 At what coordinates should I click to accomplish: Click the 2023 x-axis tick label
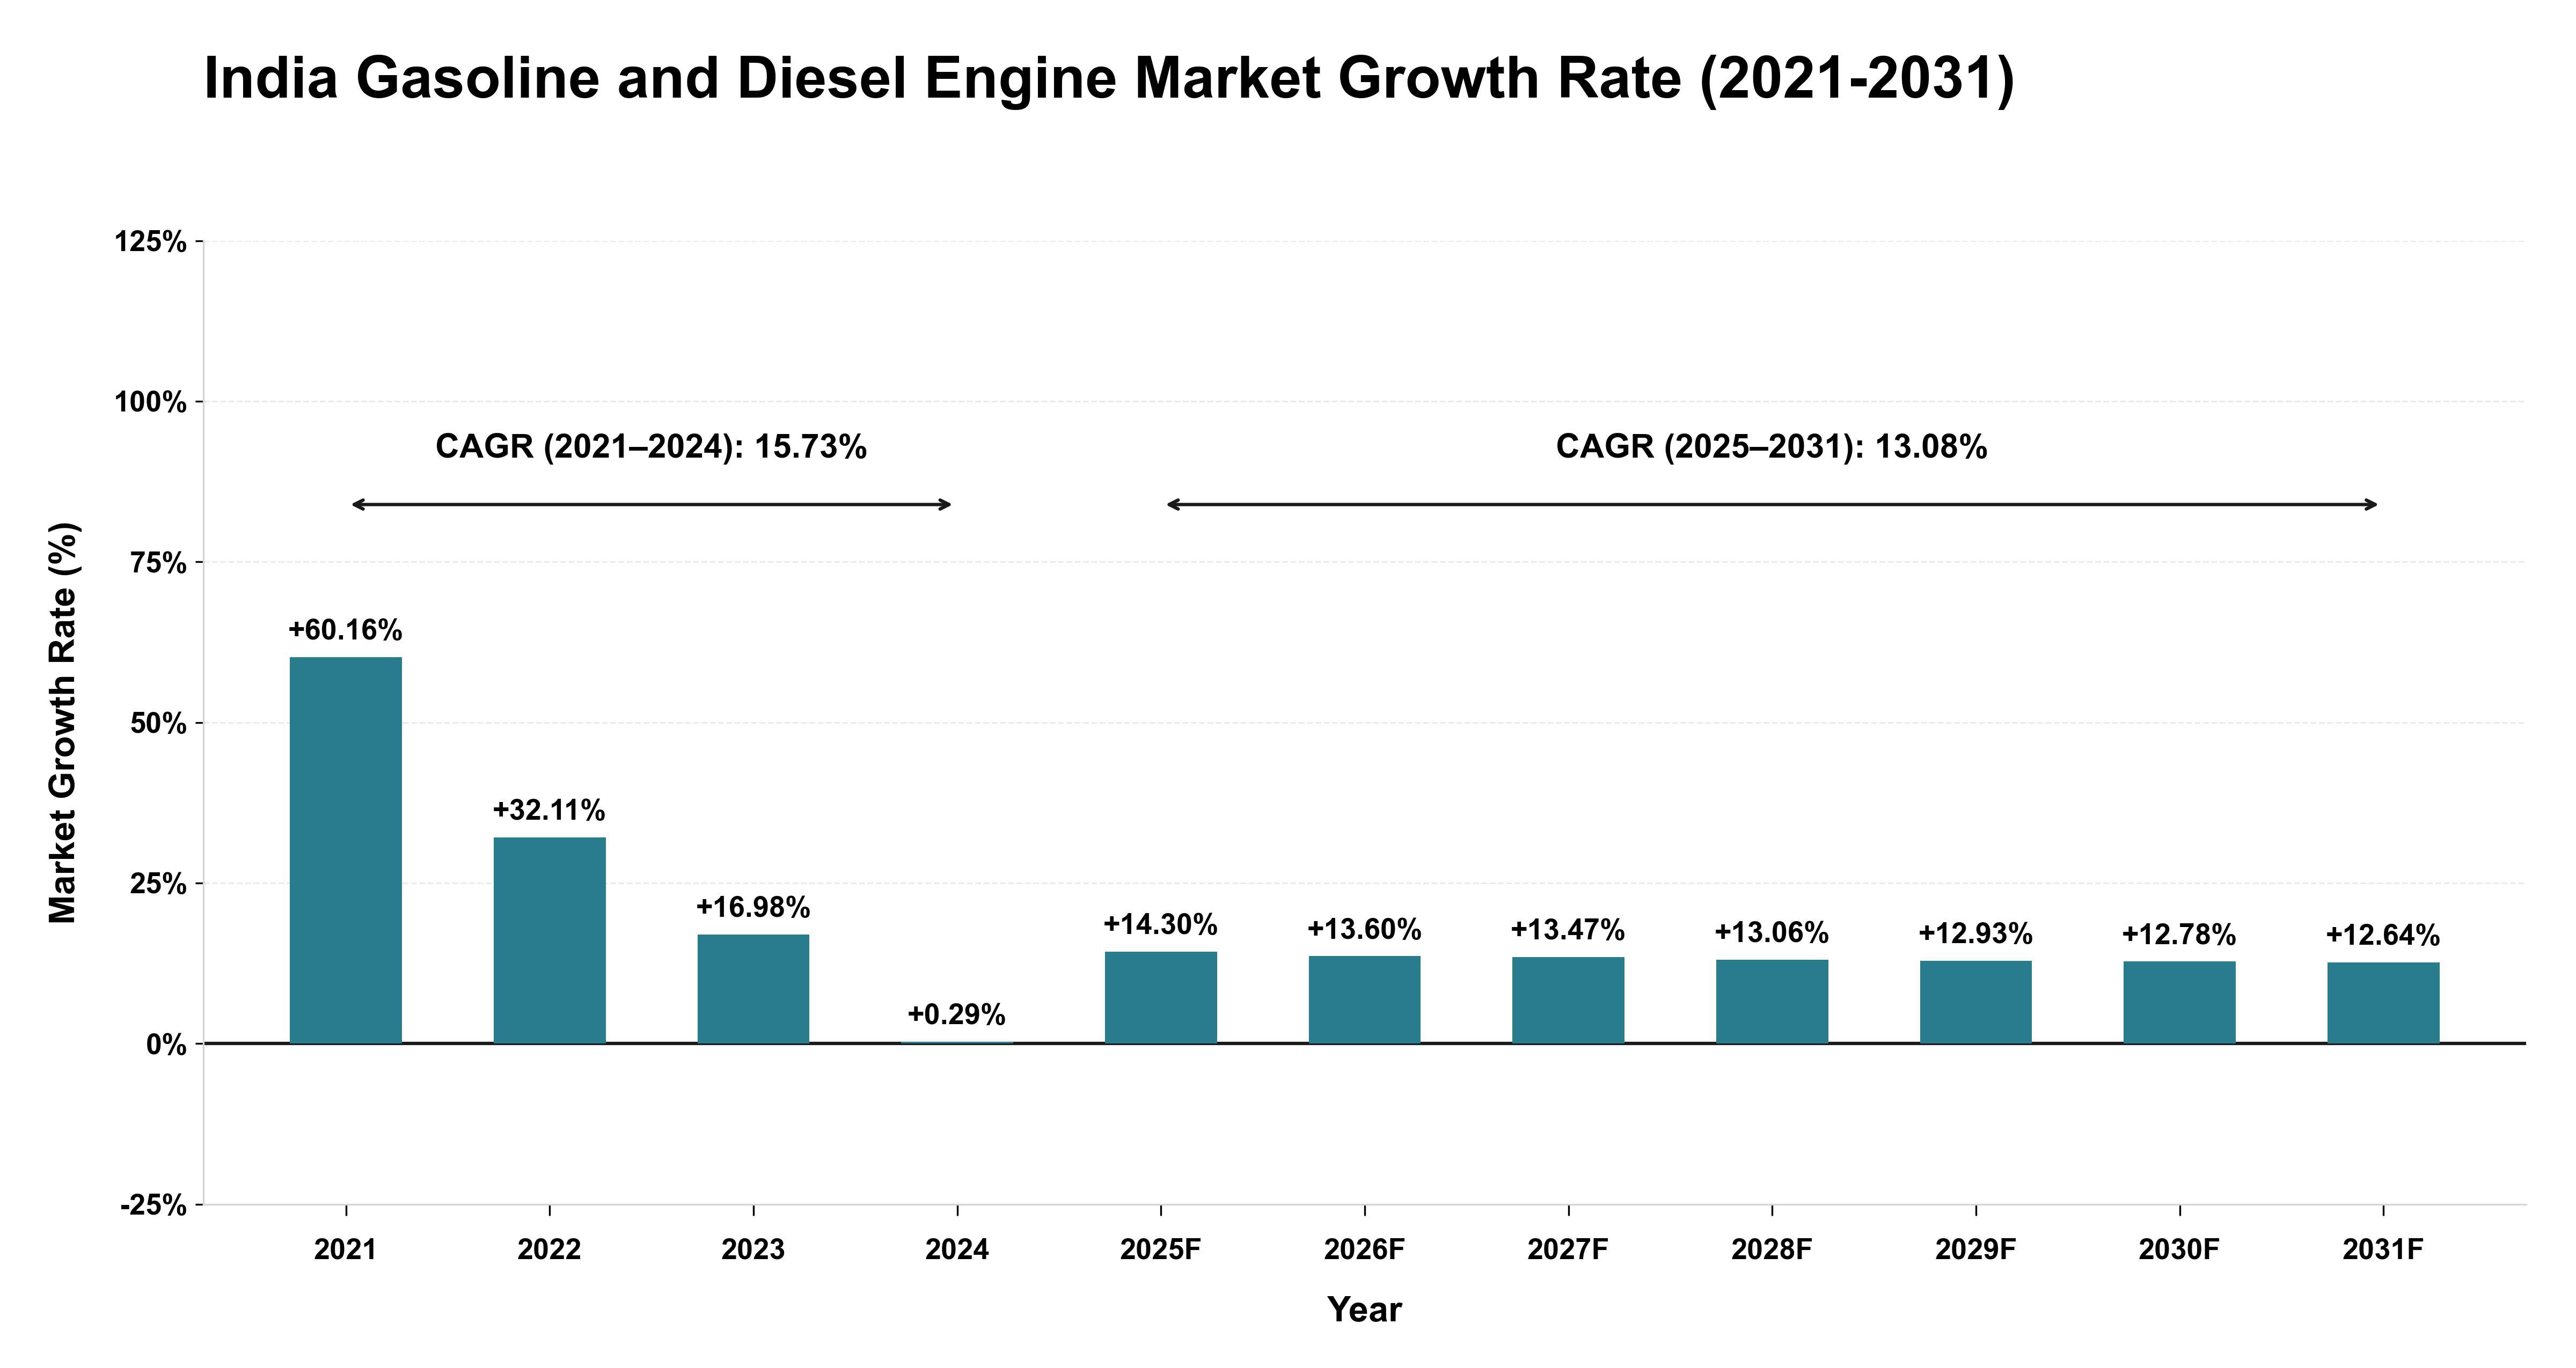tap(753, 1250)
